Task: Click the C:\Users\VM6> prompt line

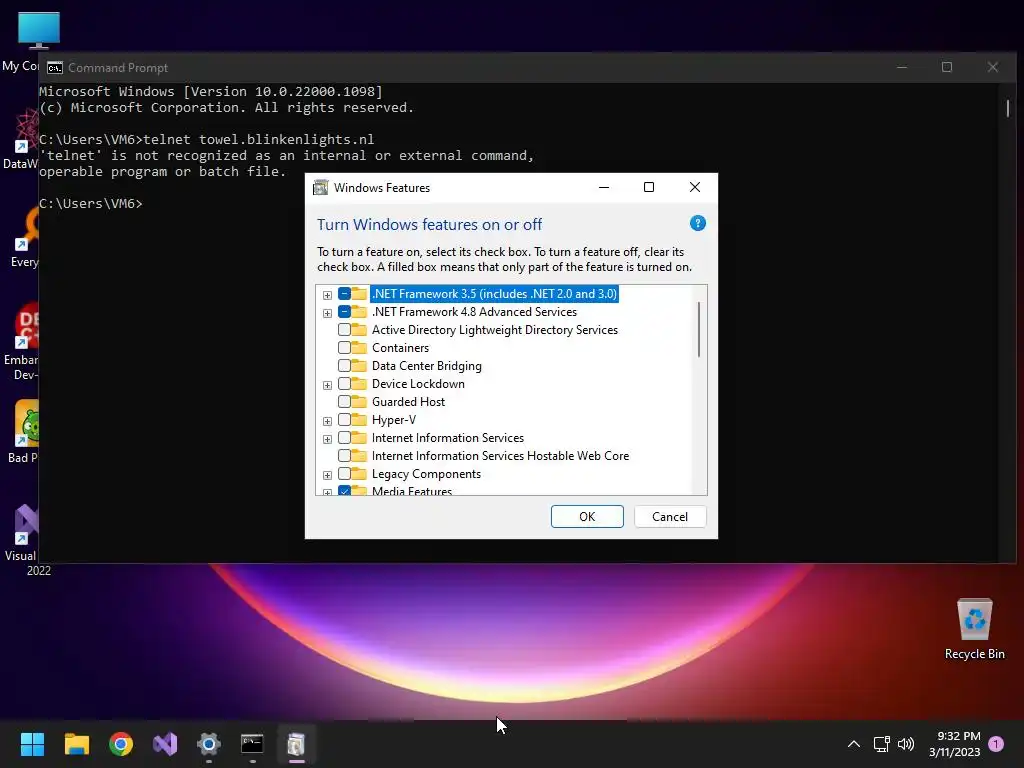Action: (x=91, y=203)
